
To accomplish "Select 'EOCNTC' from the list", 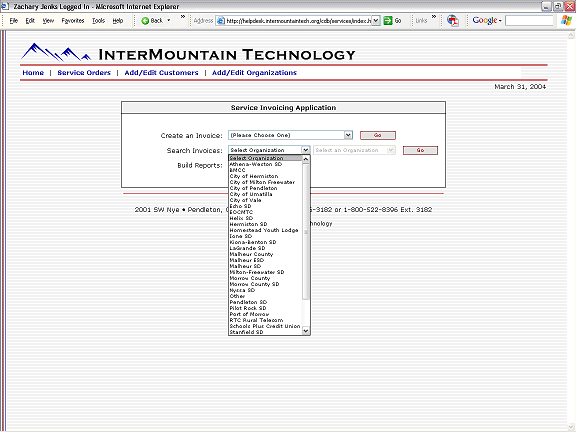I will (x=265, y=212).
